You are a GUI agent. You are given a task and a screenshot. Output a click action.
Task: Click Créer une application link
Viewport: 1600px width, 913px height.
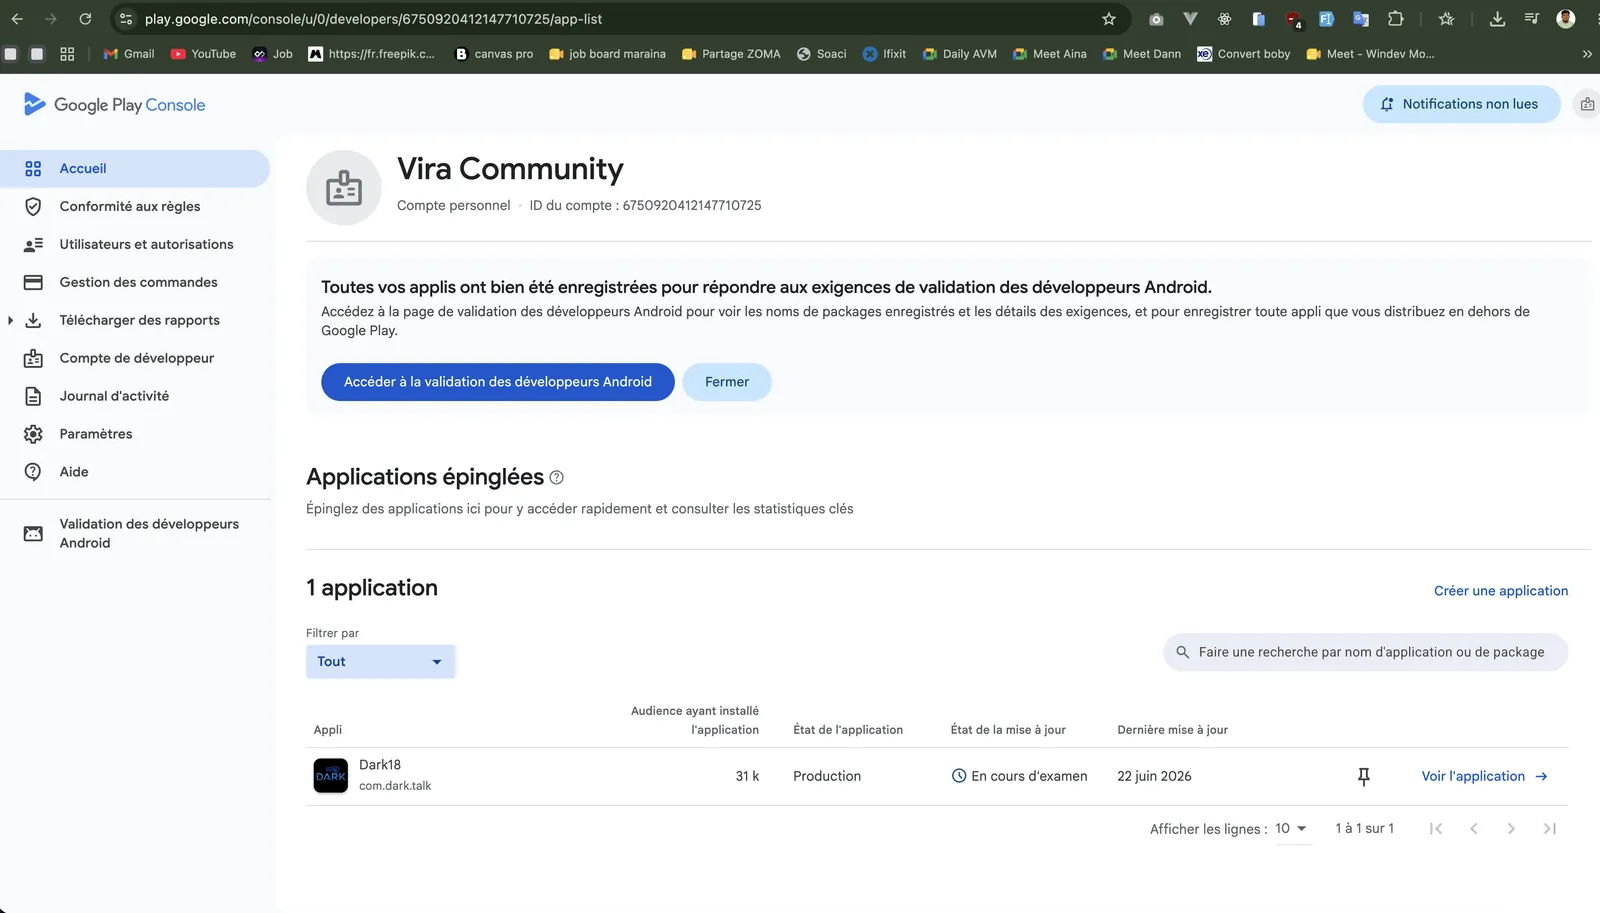click(x=1501, y=591)
